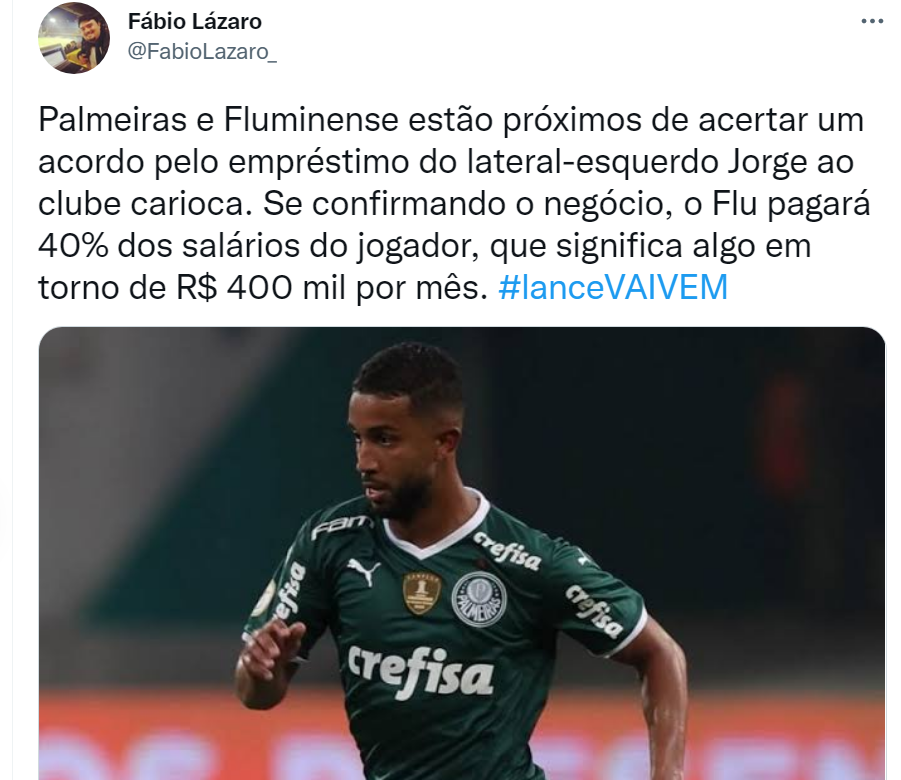Open the @FabioLazaro_ handle link
Viewport: 901px width, 780px height.
coord(202,52)
